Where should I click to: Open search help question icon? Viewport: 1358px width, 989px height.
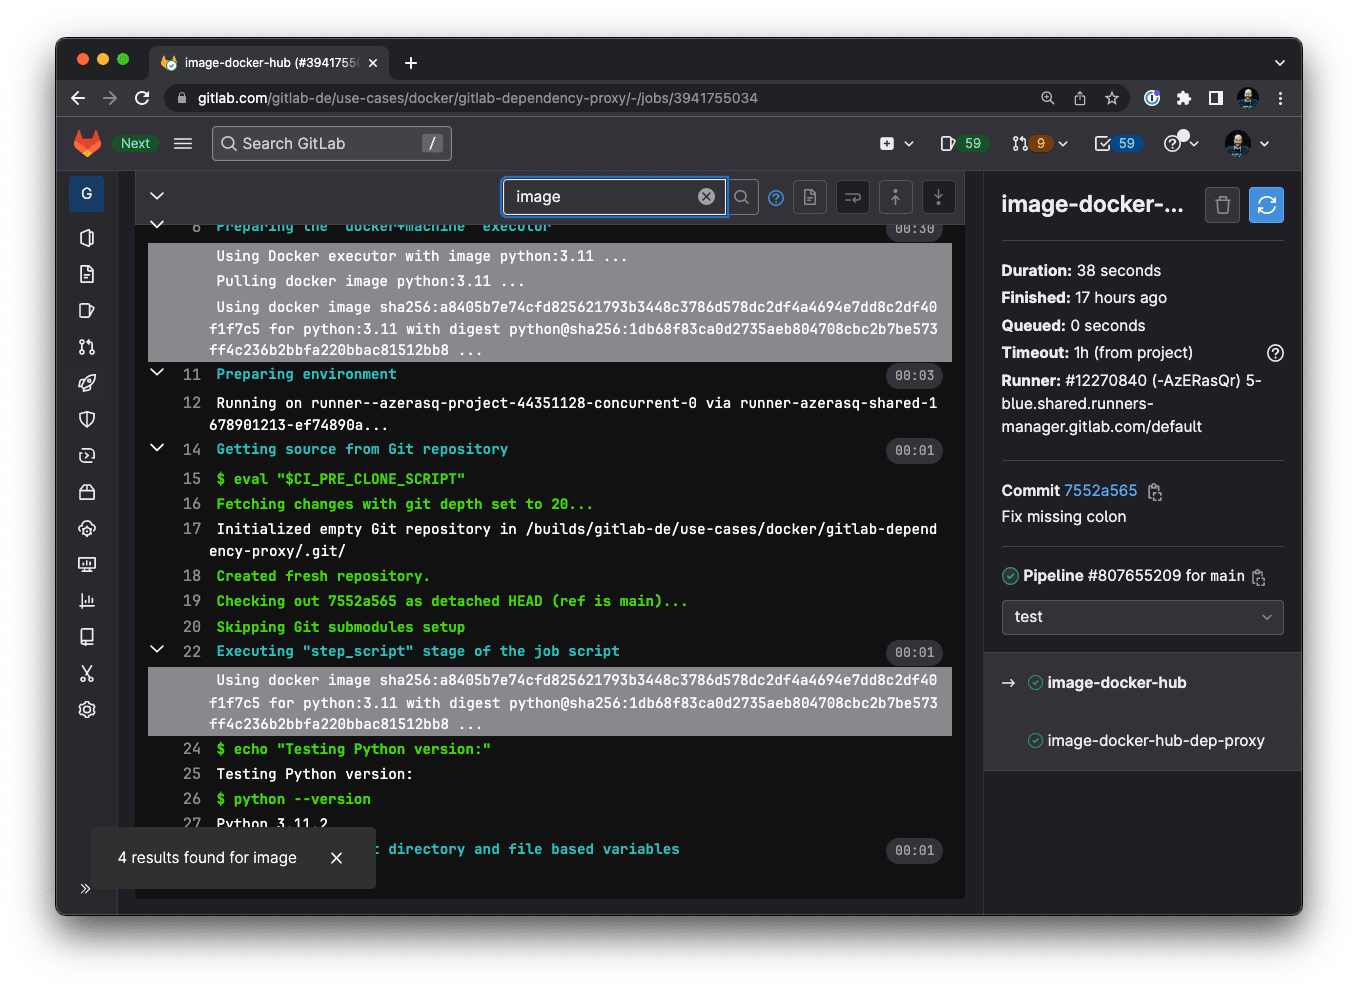[776, 198]
